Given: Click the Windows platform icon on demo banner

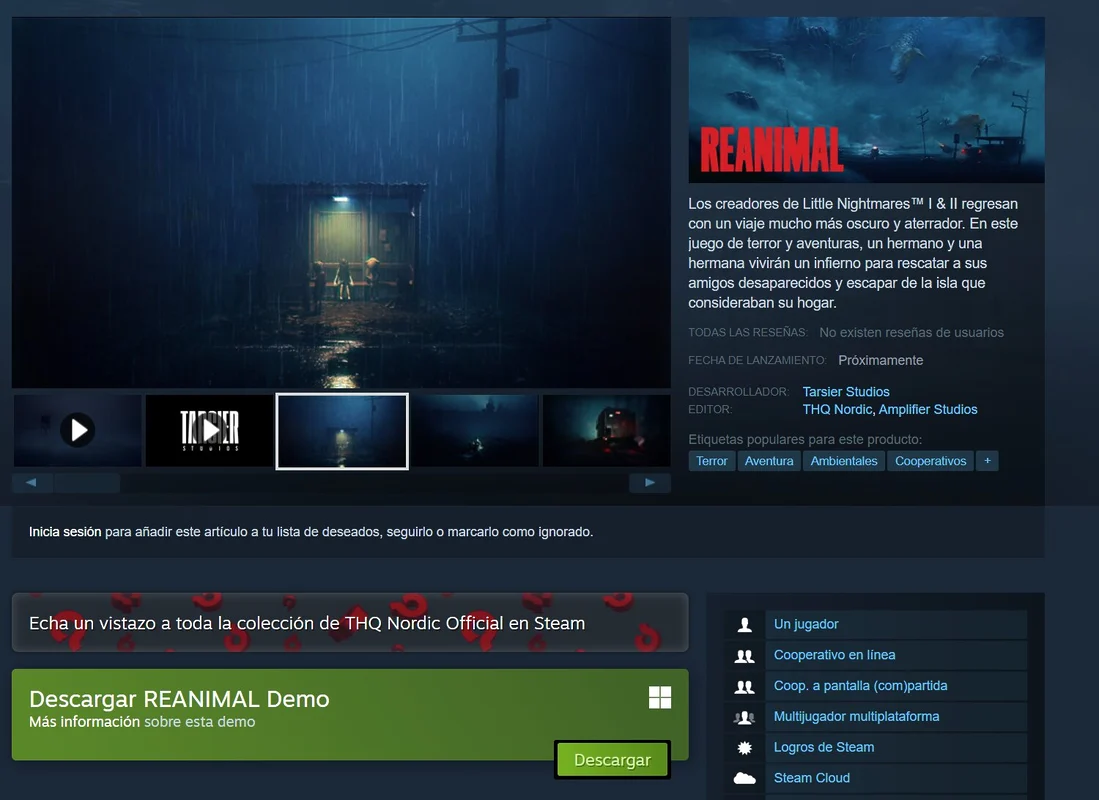Looking at the screenshot, I should (660, 698).
